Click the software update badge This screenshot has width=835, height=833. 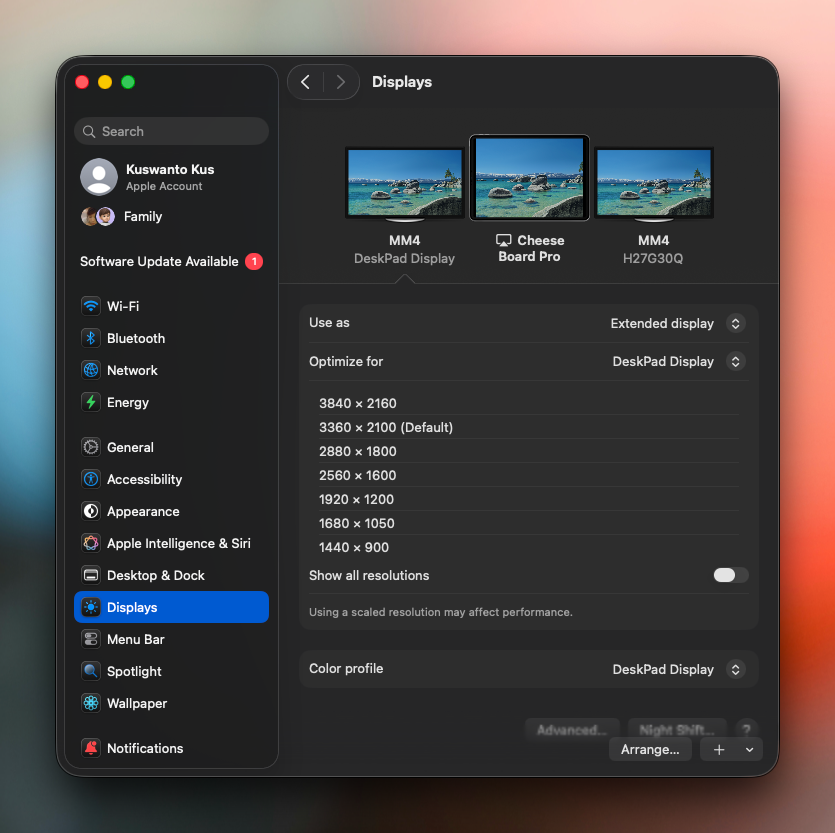pos(254,262)
